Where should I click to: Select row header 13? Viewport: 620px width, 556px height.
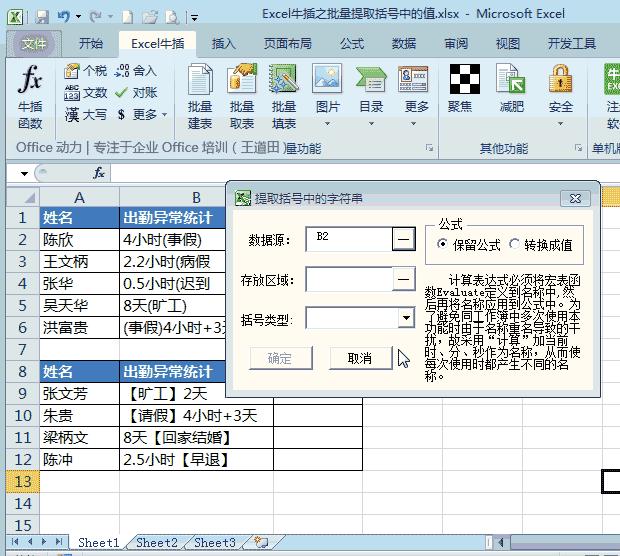pos(23,481)
